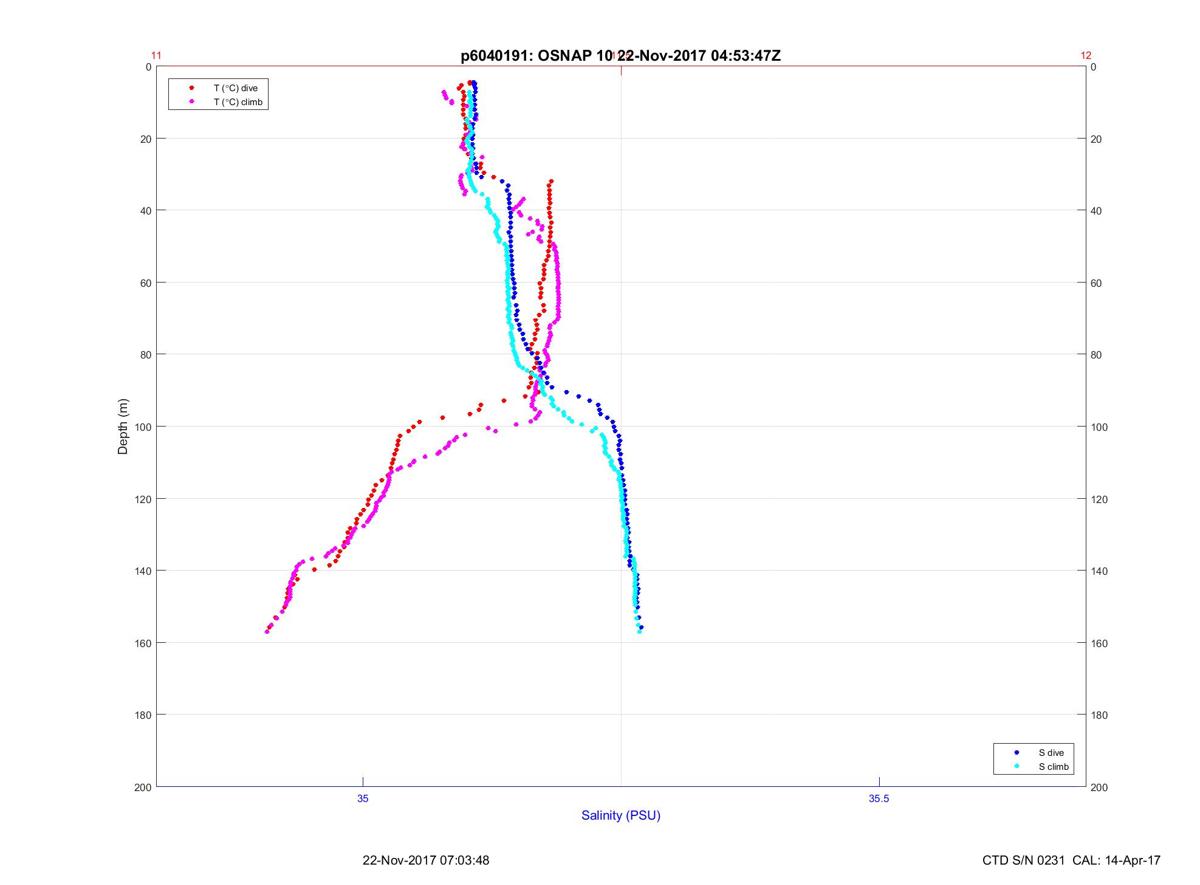Click the magenta marker beside T climb legend
Screen dimensions: 1200x885
(191, 102)
